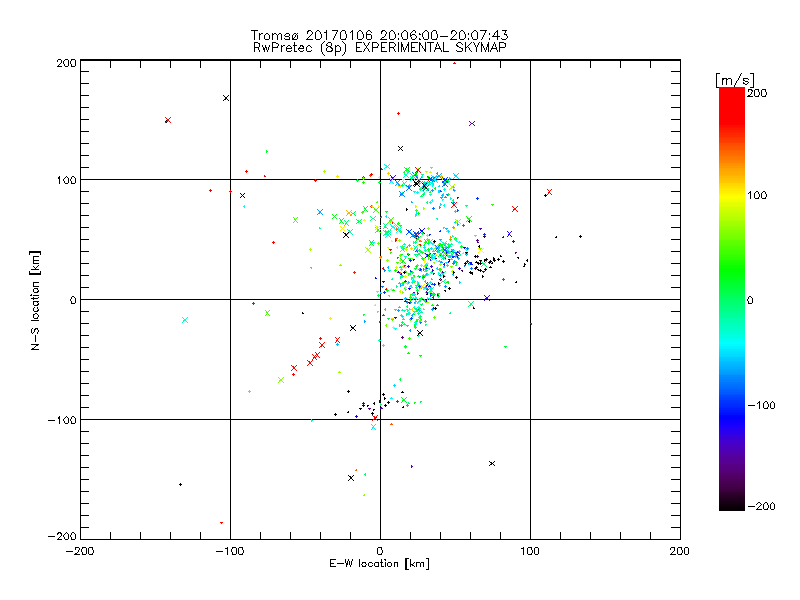Click the '[m/s]' colorbar unit label
This screenshot has height=600, width=800.
click(735, 80)
